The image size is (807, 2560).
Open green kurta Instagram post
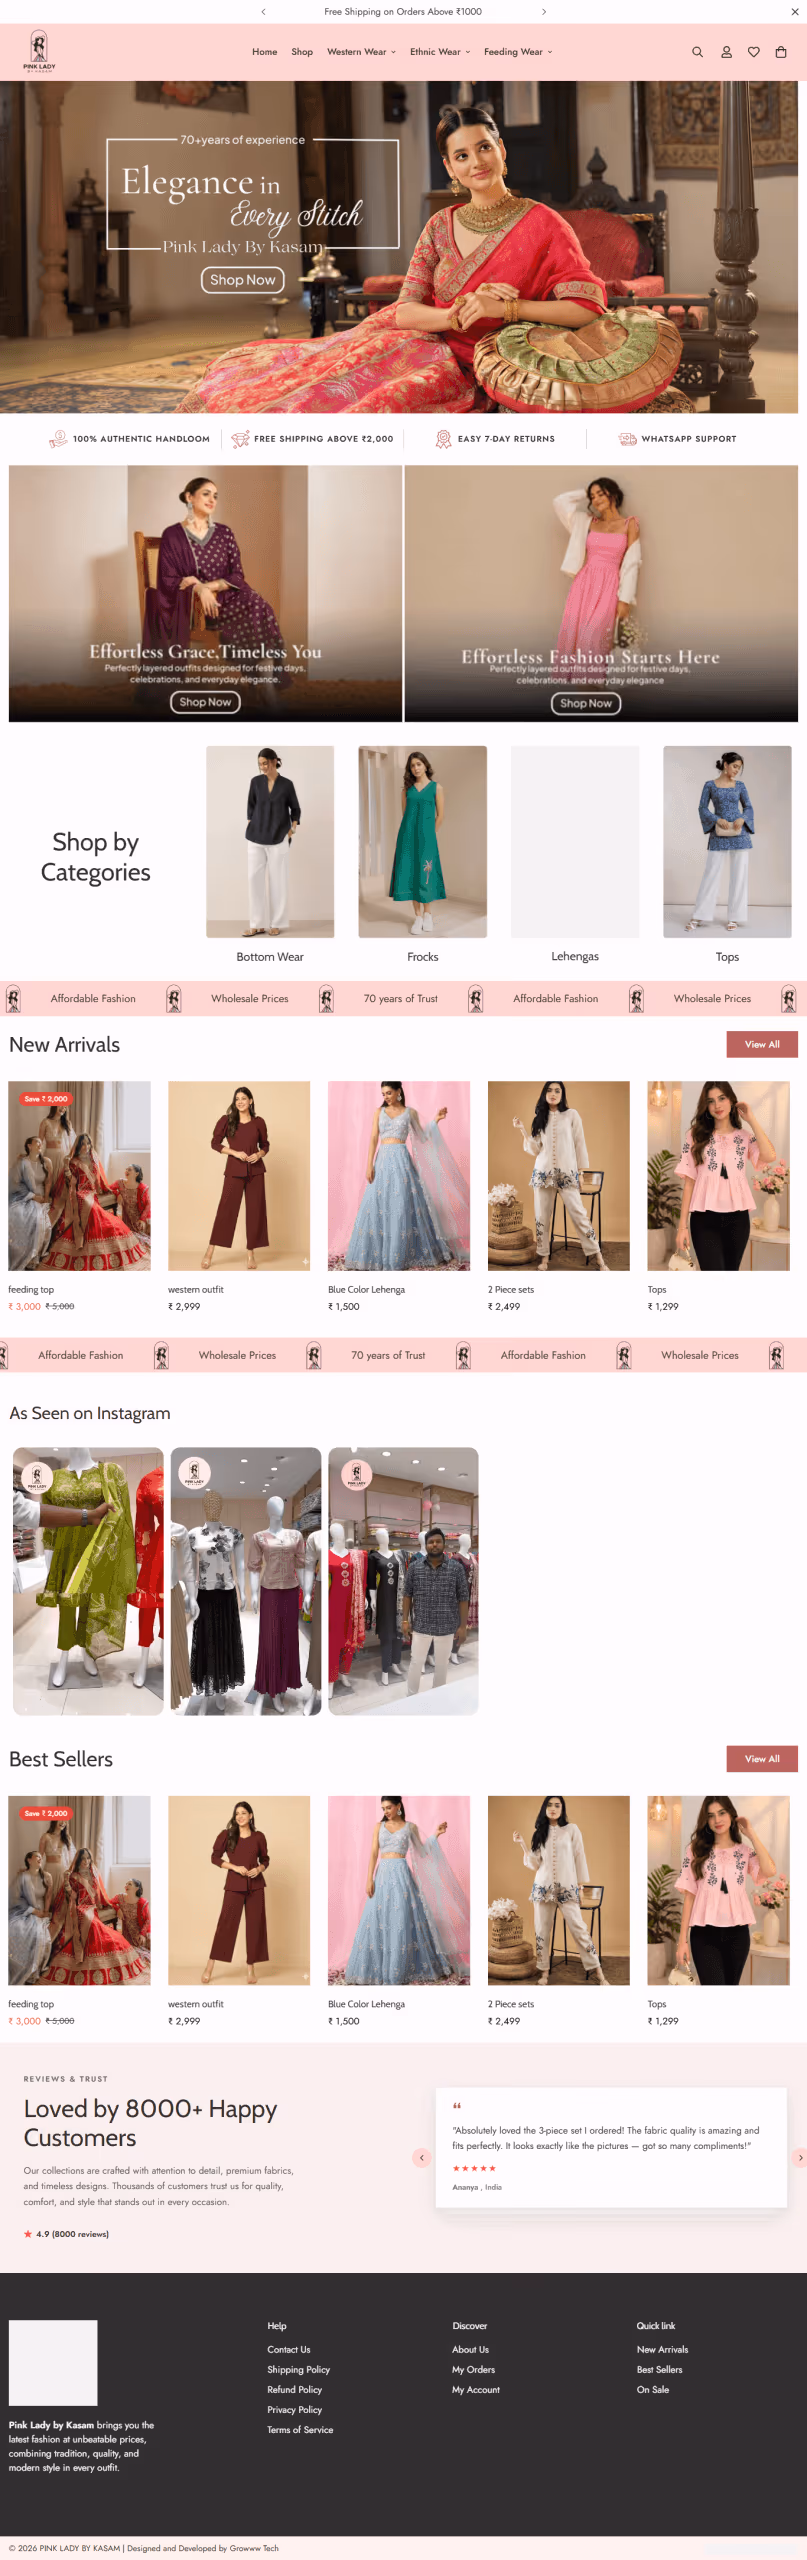pyautogui.click(x=88, y=1581)
